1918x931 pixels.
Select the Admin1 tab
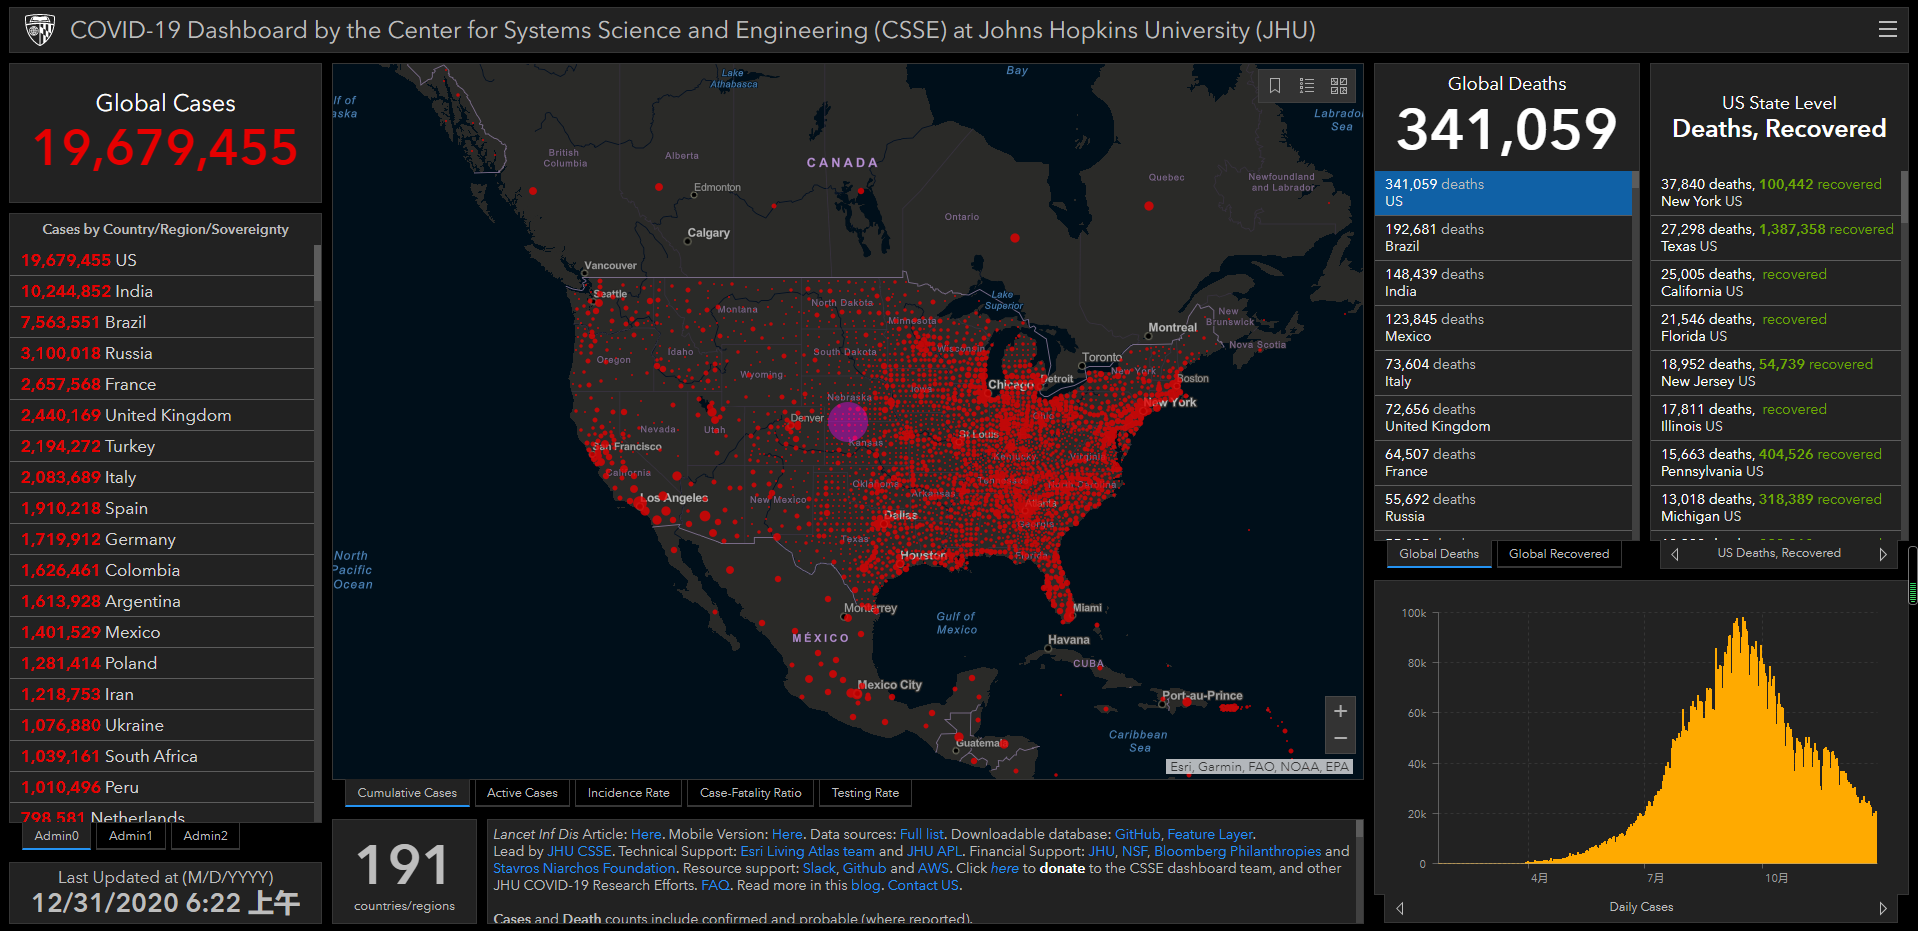coord(131,836)
